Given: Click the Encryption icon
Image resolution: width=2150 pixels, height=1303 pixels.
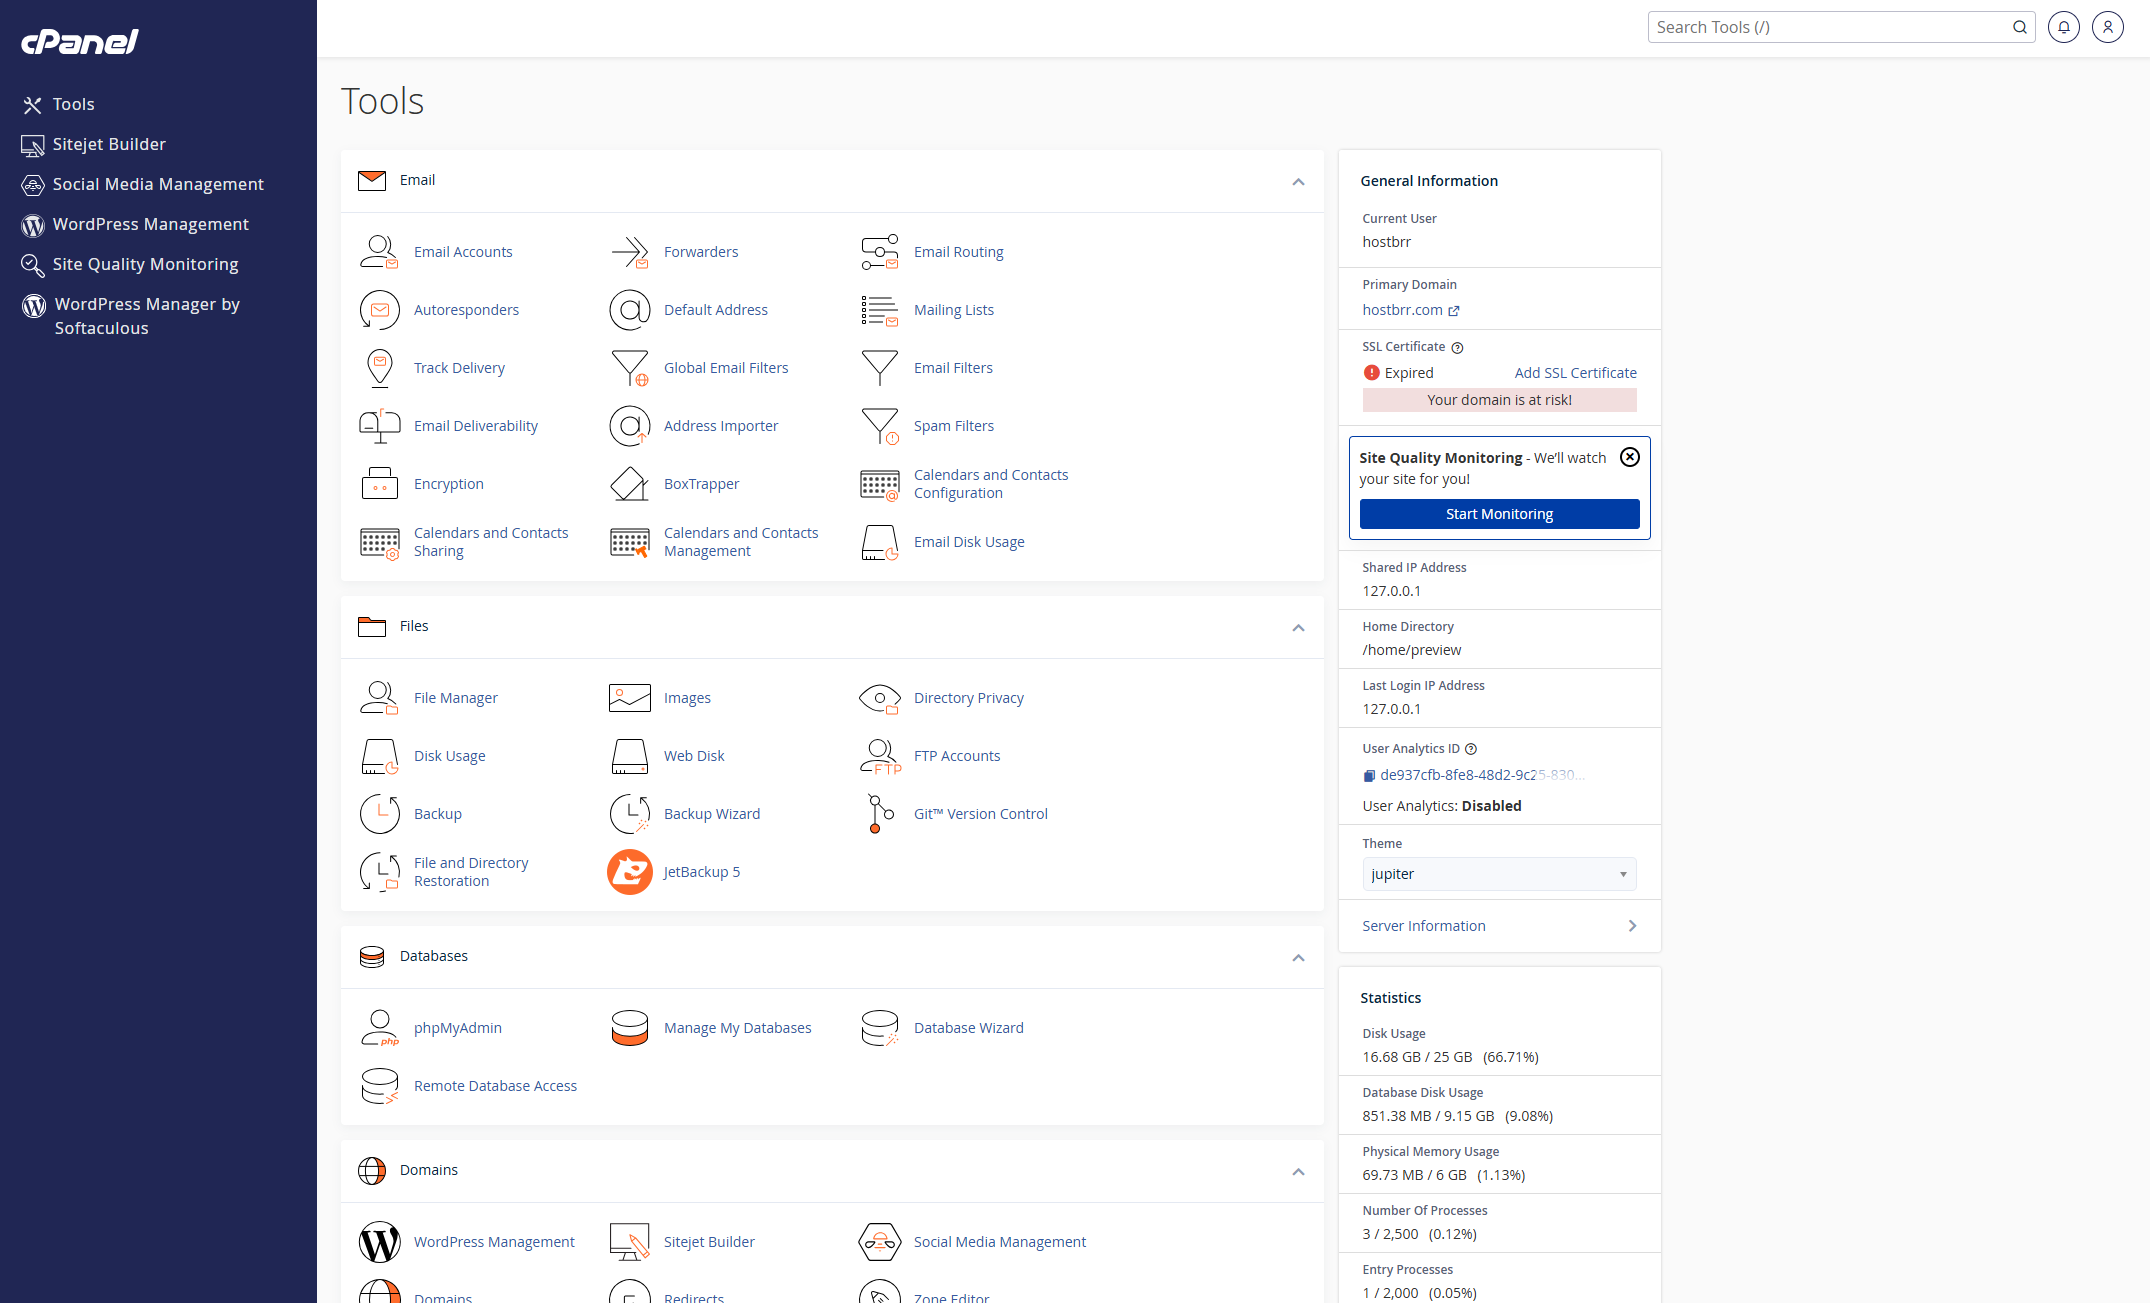Looking at the screenshot, I should coord(379,484).
